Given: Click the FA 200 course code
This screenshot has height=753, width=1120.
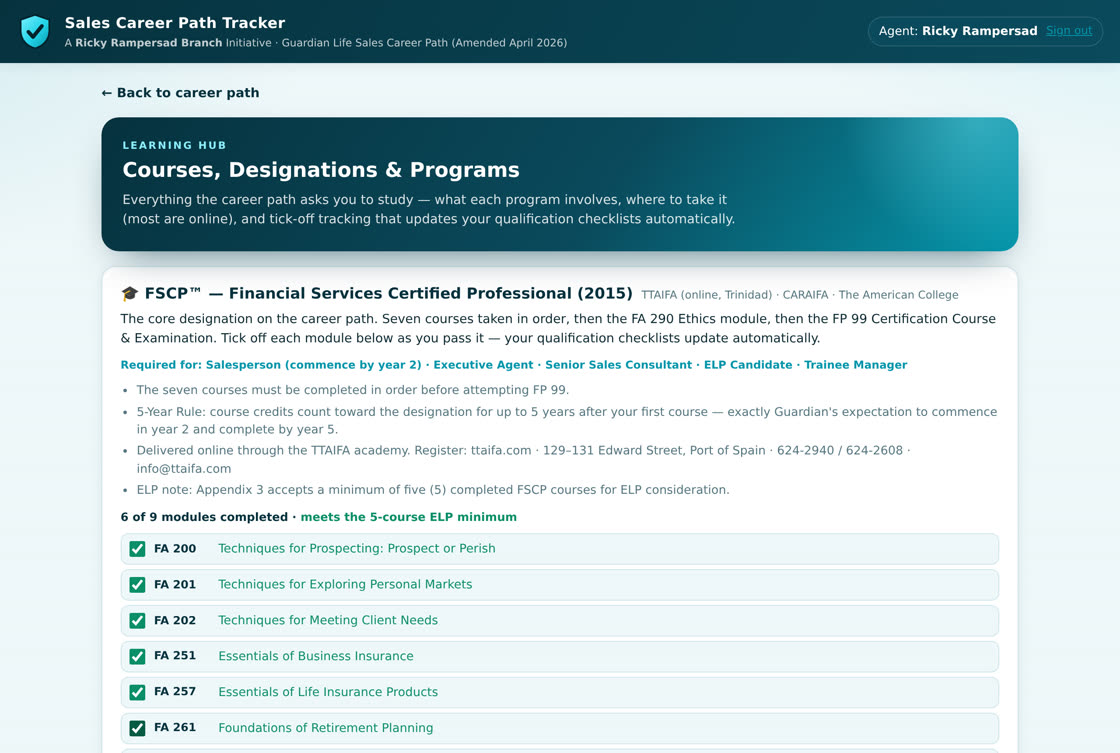Looking at the screenshot, I should 175,549.
